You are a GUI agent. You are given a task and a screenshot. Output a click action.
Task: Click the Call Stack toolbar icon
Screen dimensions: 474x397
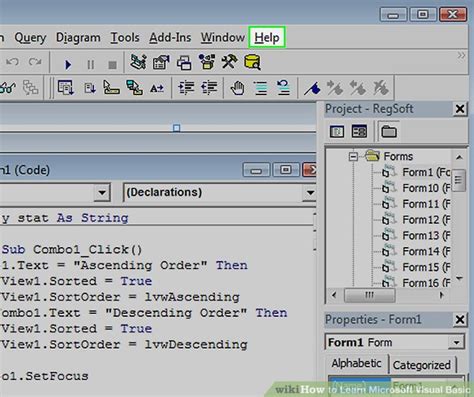tap(30, 88)
